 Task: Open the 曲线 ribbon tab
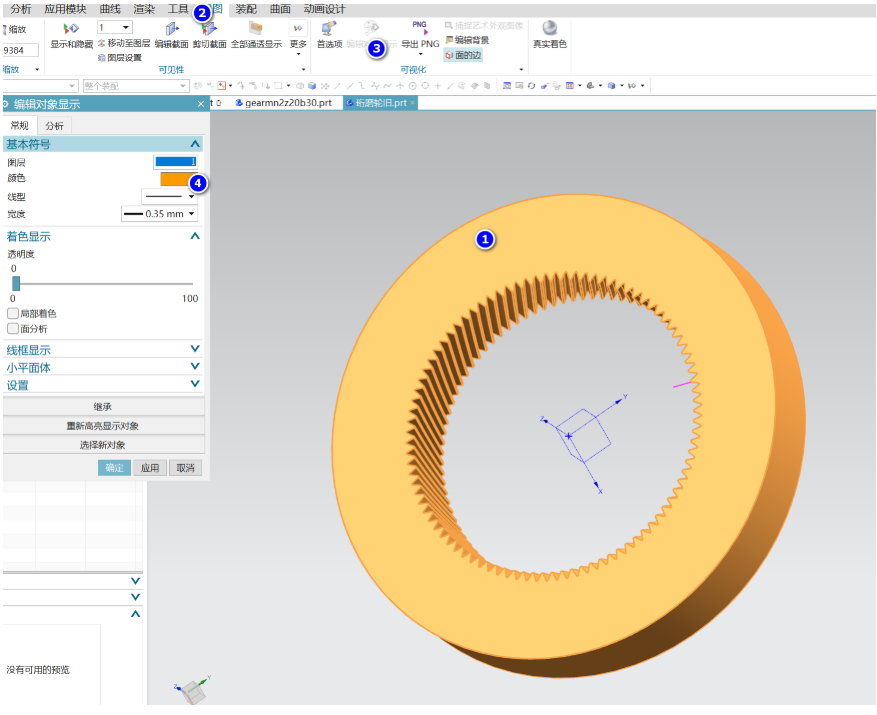[110, 9]
